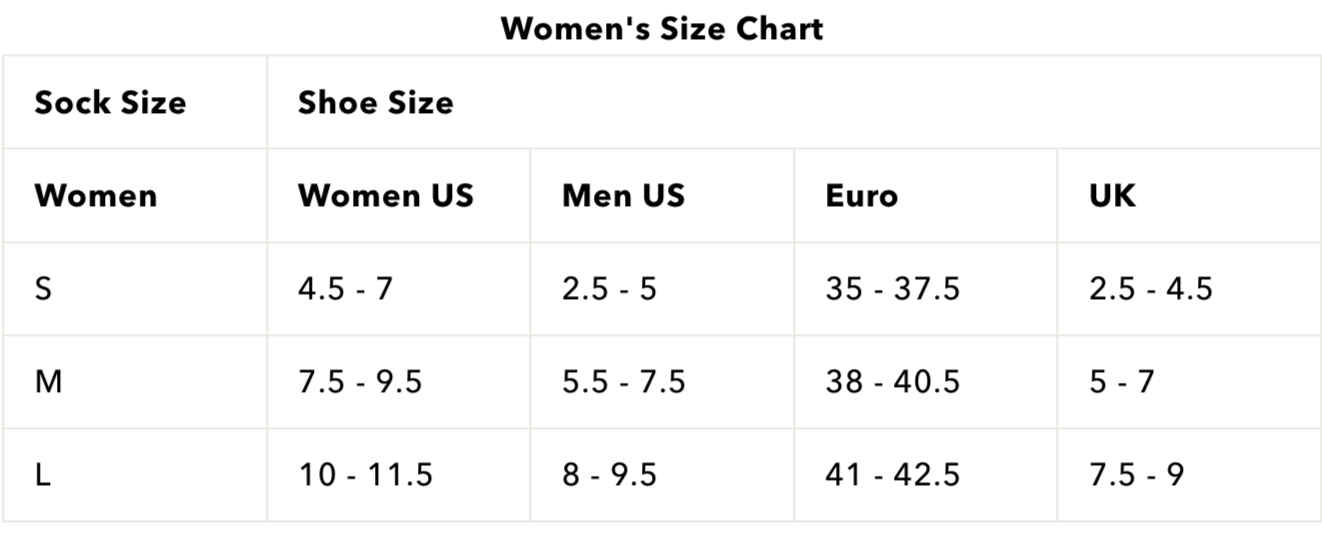Select the 8 - 9.5 Men US cell
This screenshot has height=547, width=1322.
(x=609, y=475)
